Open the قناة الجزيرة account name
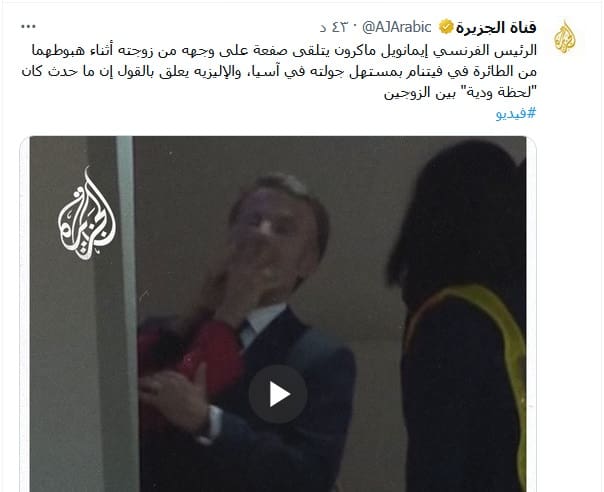 coord(497,27)
